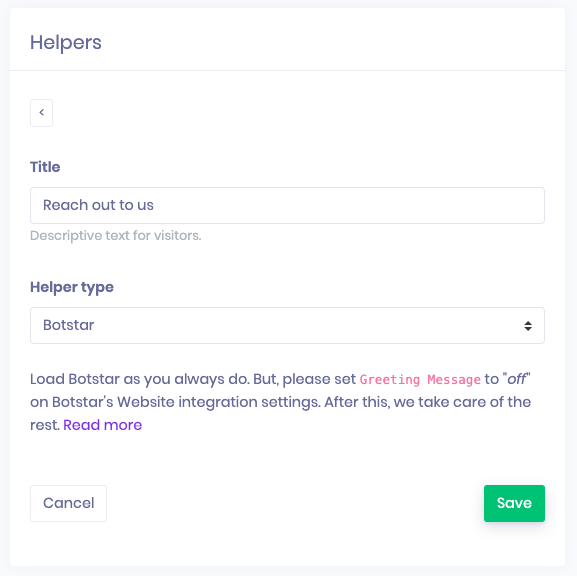
Task: Click the Cancel button
Action: [68, 503]
